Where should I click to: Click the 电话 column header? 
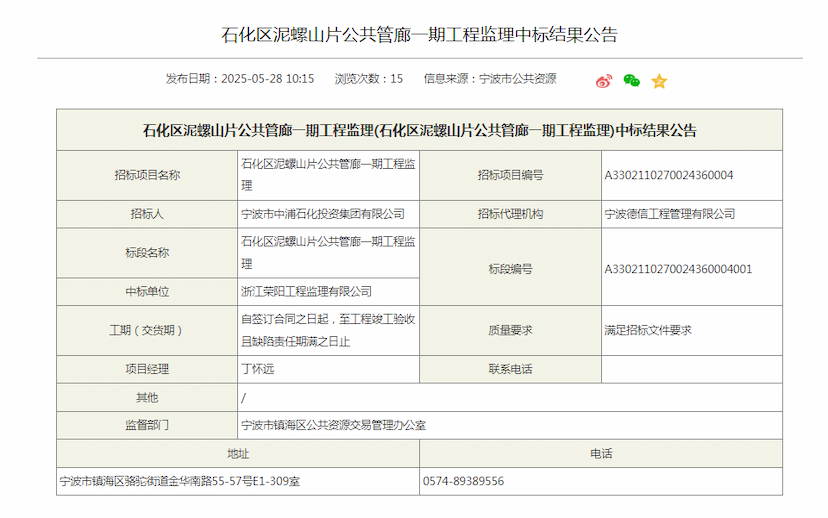tap(601, 454)
